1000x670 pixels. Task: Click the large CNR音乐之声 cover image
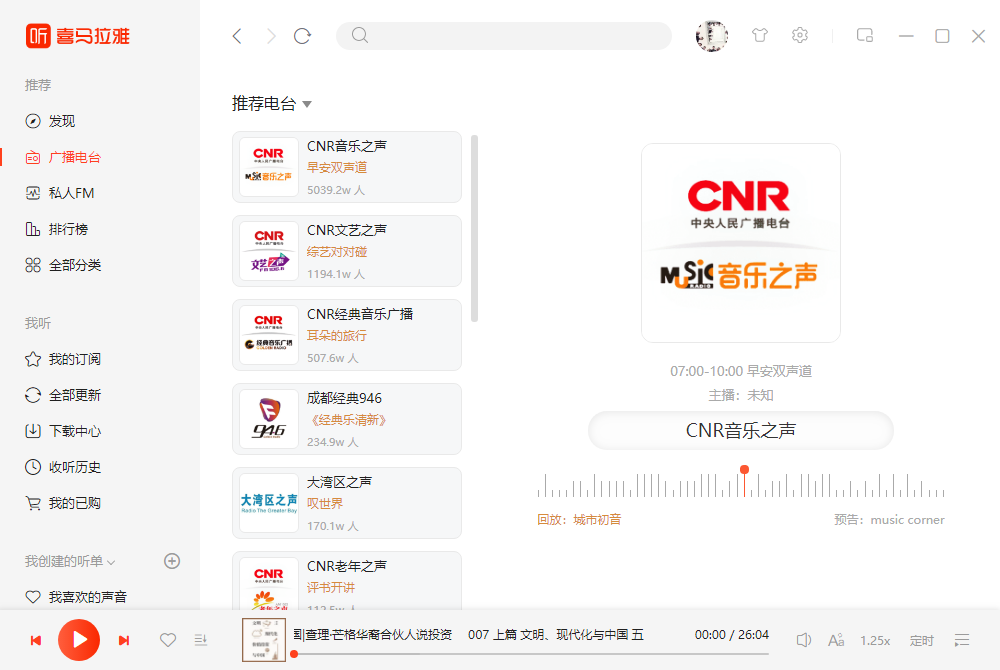tap(740, 243)
